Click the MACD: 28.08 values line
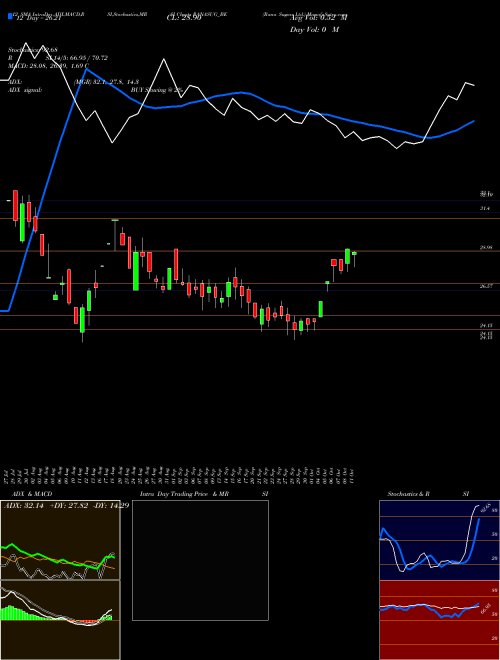Image resolution: width=500 pixels, height=660 pixels. tap(48, 66)
